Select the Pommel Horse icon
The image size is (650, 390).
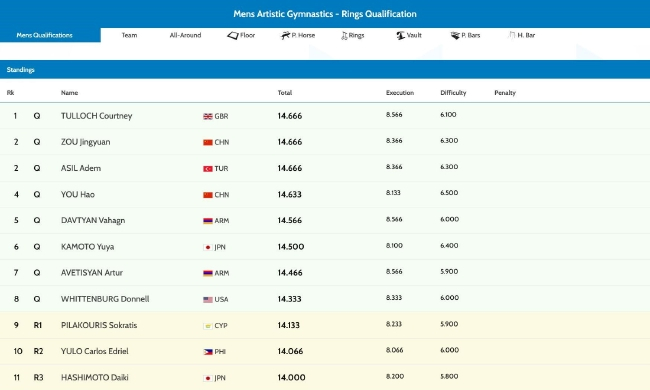click(285, 36)
